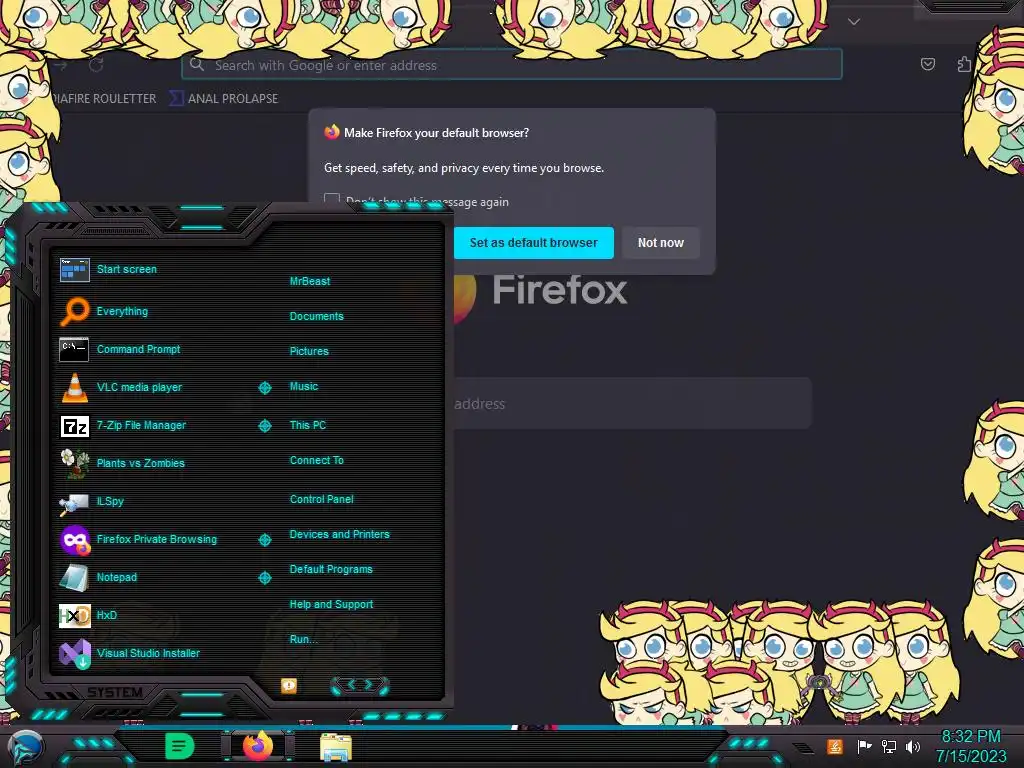1024x768 pixels.
Task: Expand VLC media player jump list
Action: (264, 388)
